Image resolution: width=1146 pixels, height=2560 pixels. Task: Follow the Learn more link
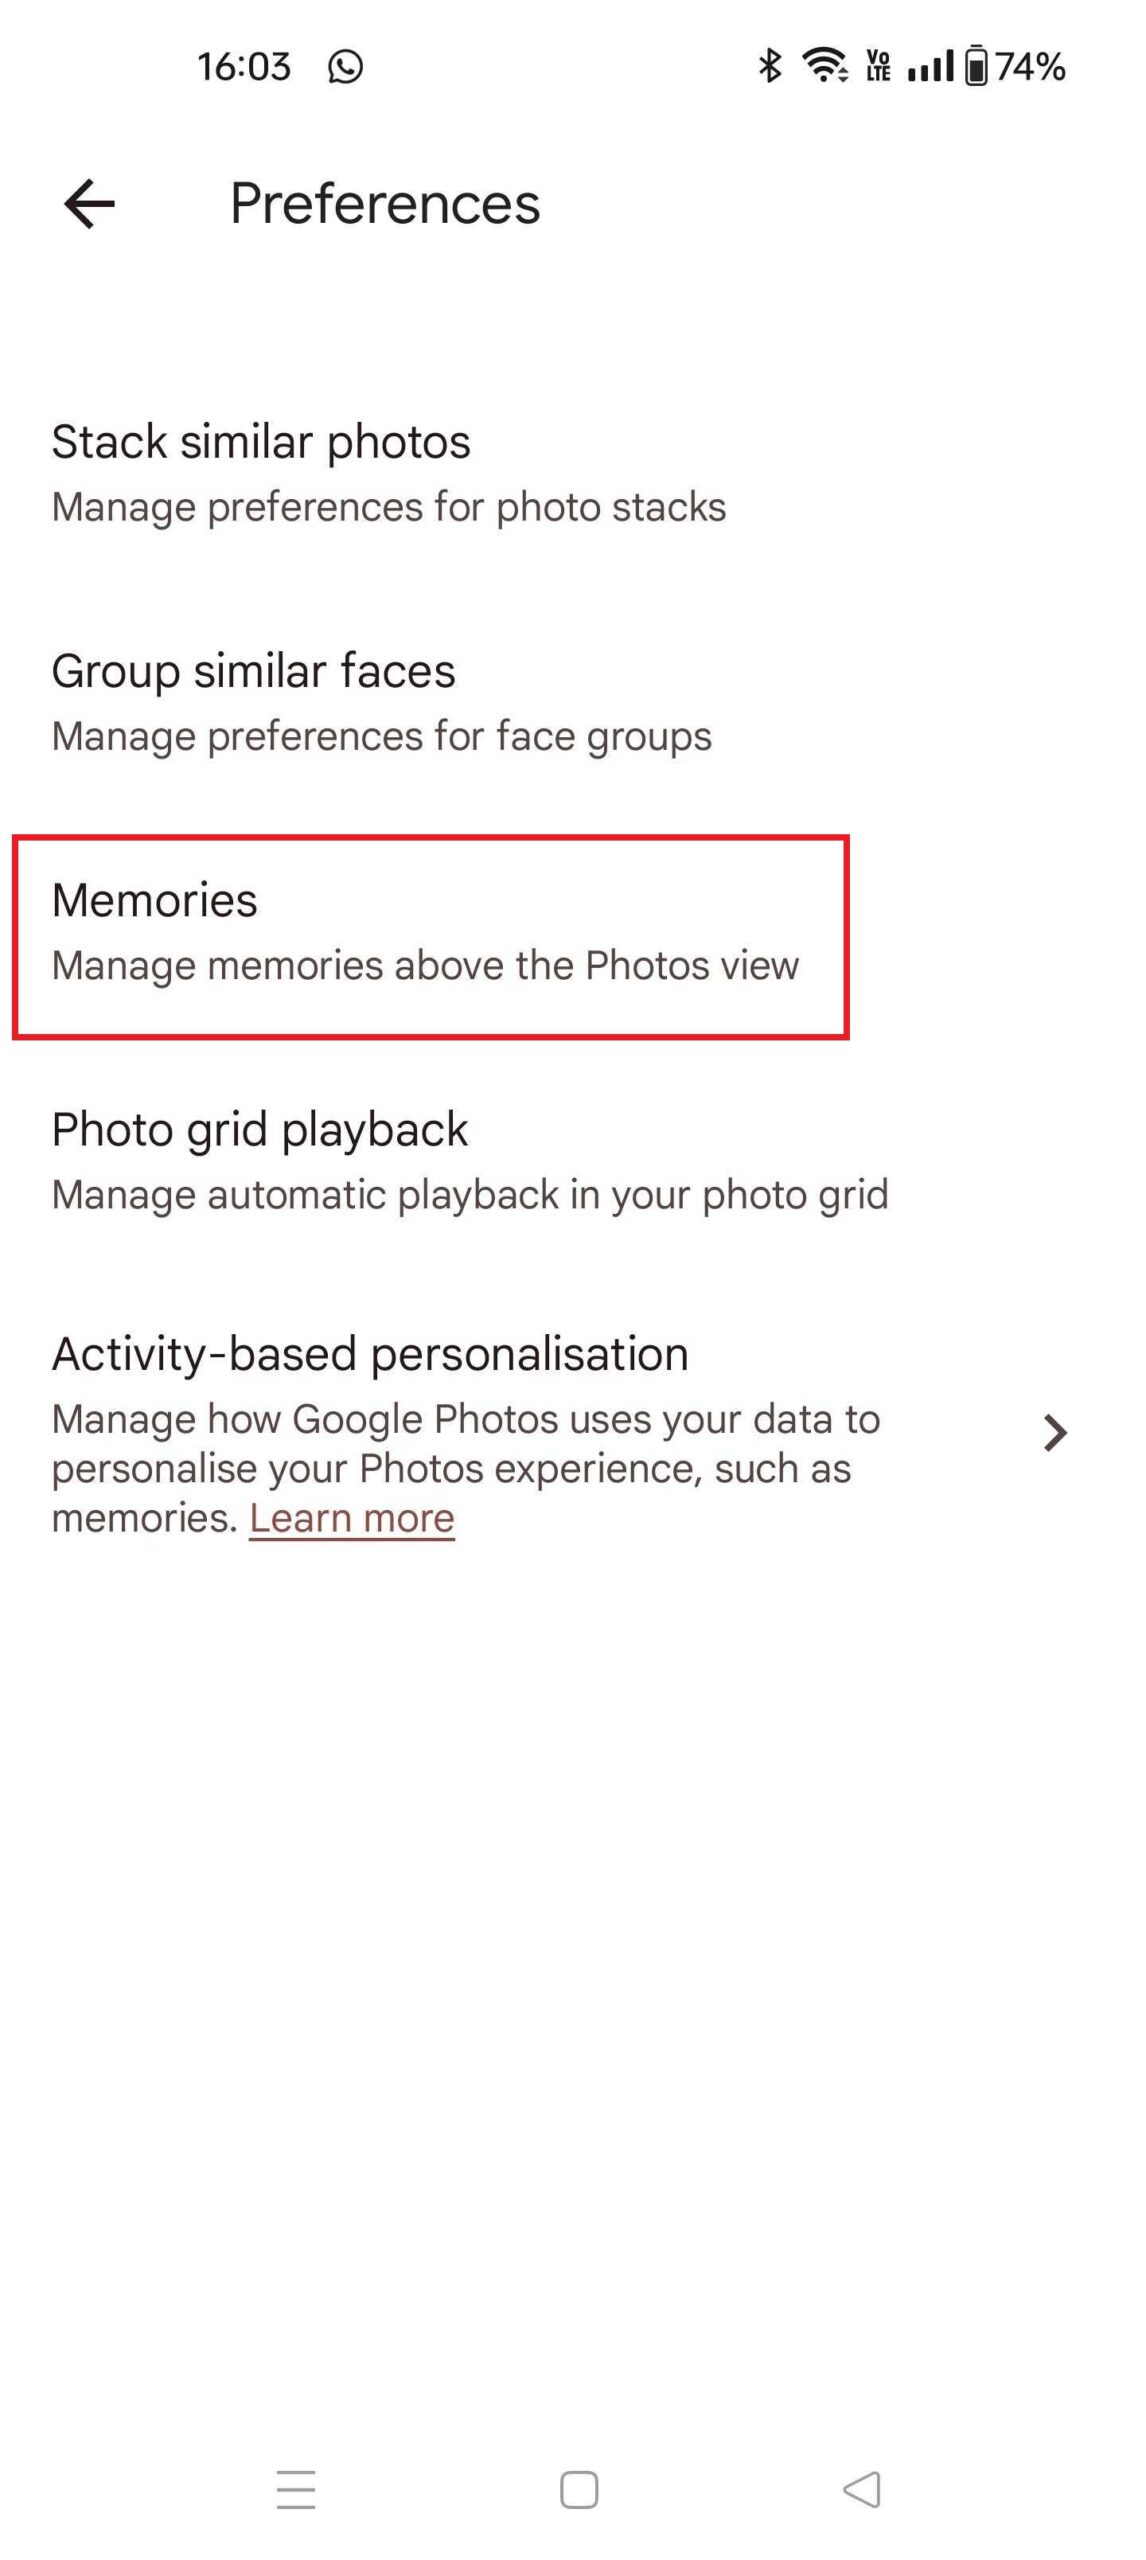pos(352,1518)
